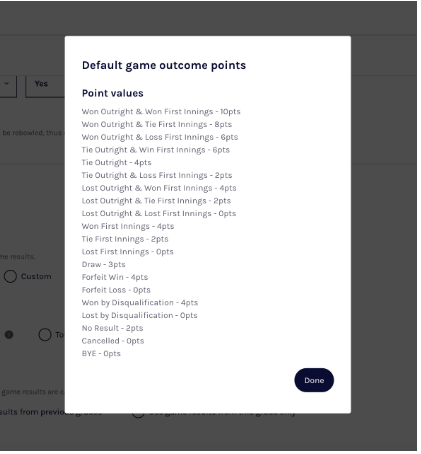
Task: Click the Won First Innings - 4pts line
Action: click(128, 226)
